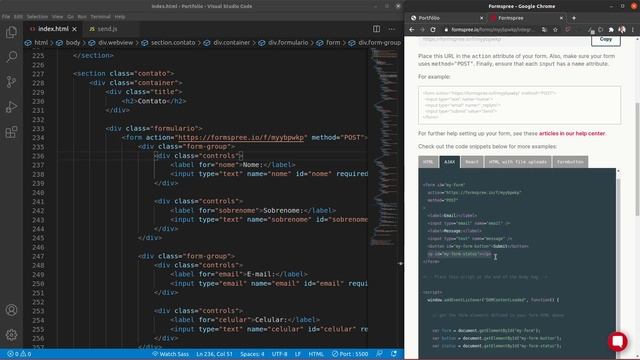The image size is (640, 360).
Task: Click the div.formulario breadcrumb
Action: pyautogui.click(x=283, y=42)
